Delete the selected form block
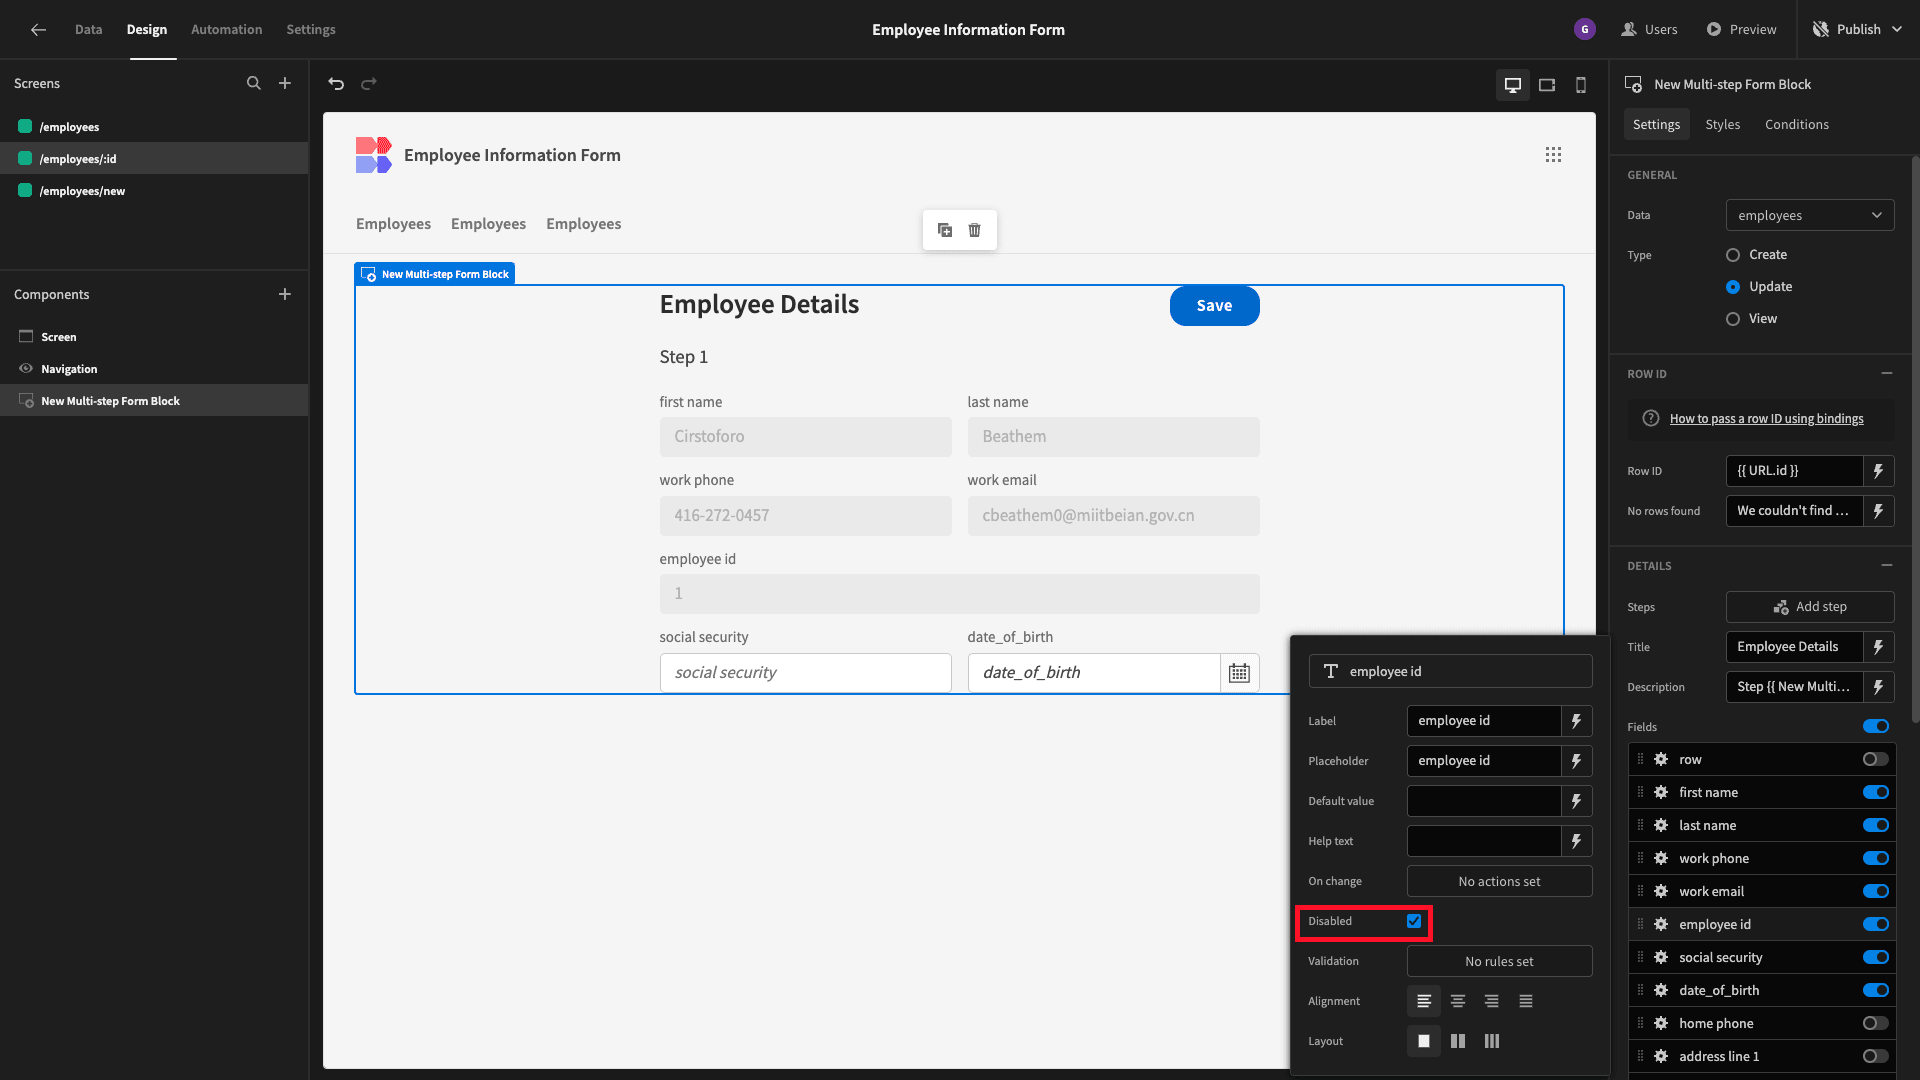 tap(975, 230)
